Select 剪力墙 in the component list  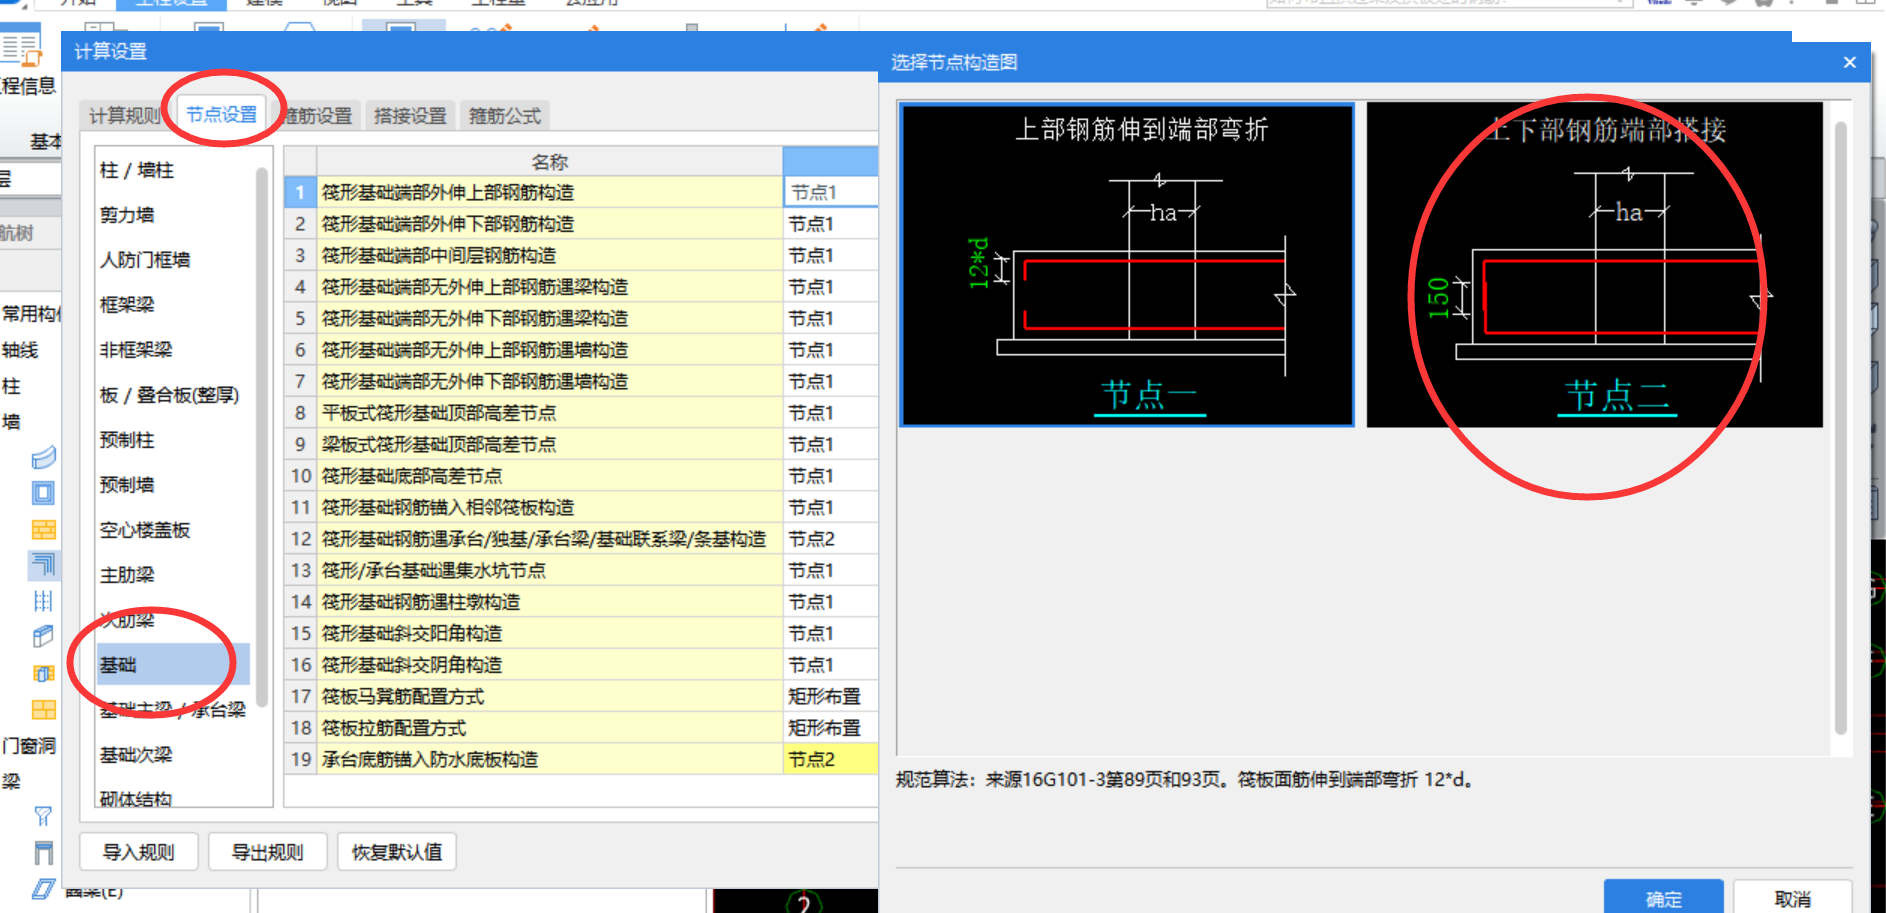tap(127, 215)
